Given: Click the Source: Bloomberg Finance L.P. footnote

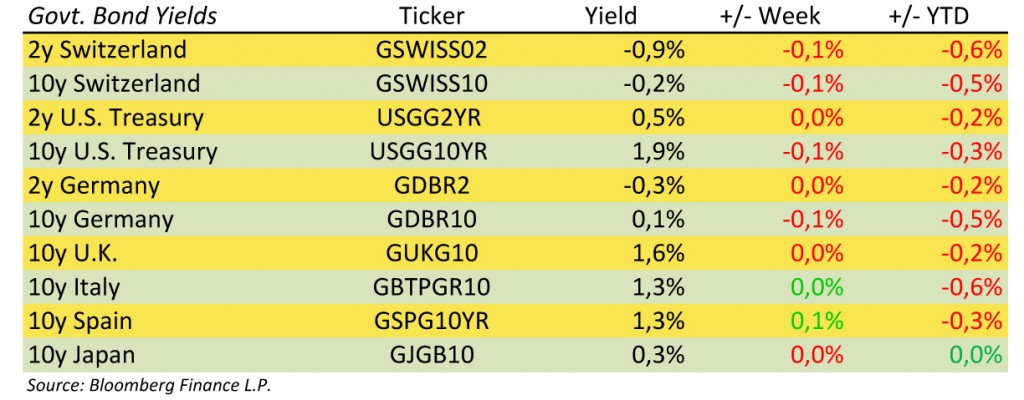Looking at the screenshot, I should pyautogui.click(x=149, y=386).
